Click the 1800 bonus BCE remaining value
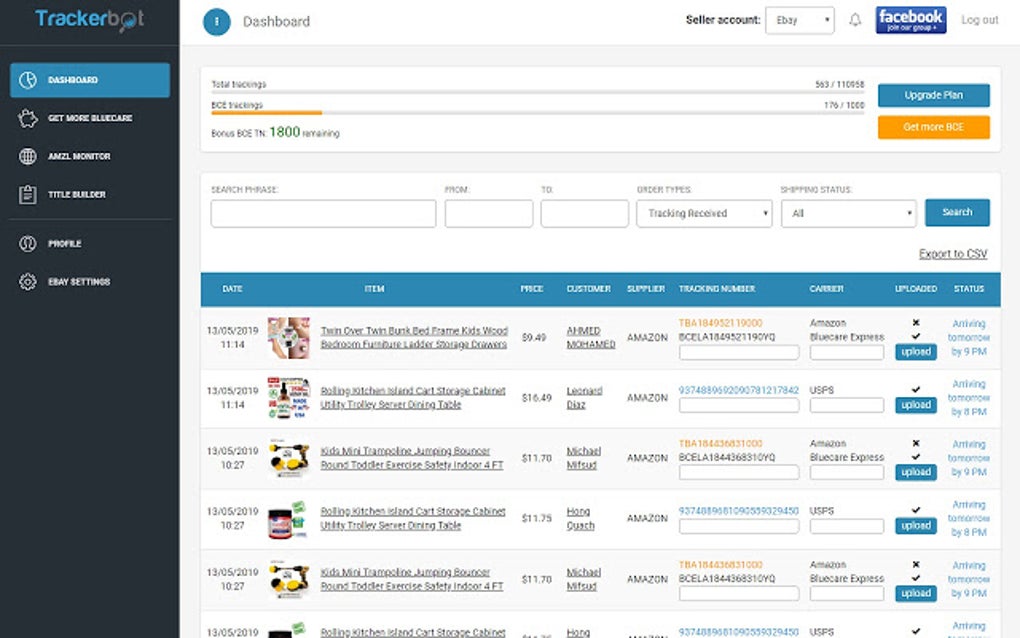This screenshot has width=1020, height=638. coord(284,132)
